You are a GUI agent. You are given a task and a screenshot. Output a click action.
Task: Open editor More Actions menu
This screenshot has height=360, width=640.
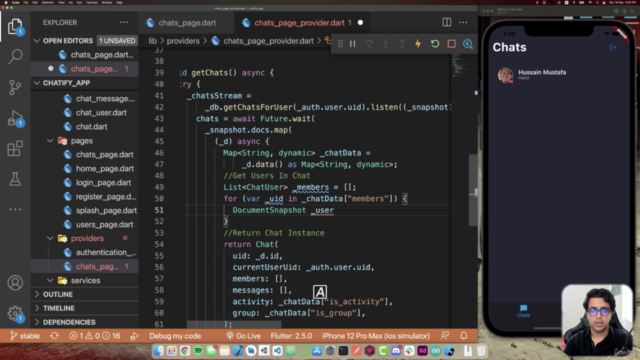[463, 22]
